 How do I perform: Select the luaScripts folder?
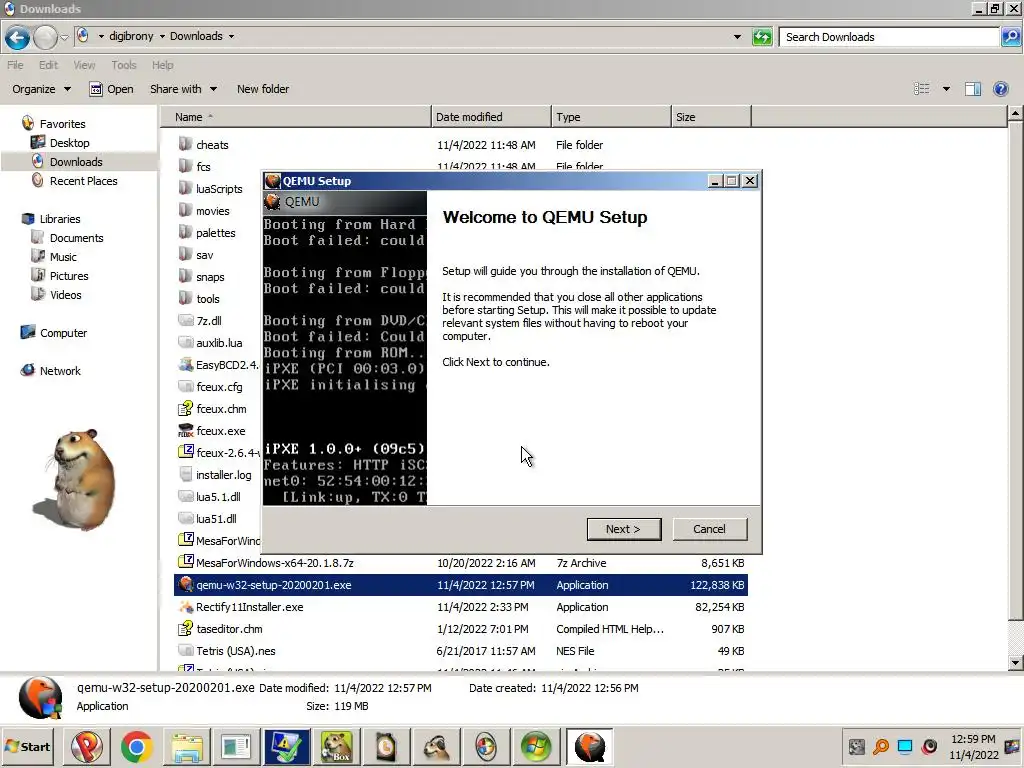tap(219, 189)
